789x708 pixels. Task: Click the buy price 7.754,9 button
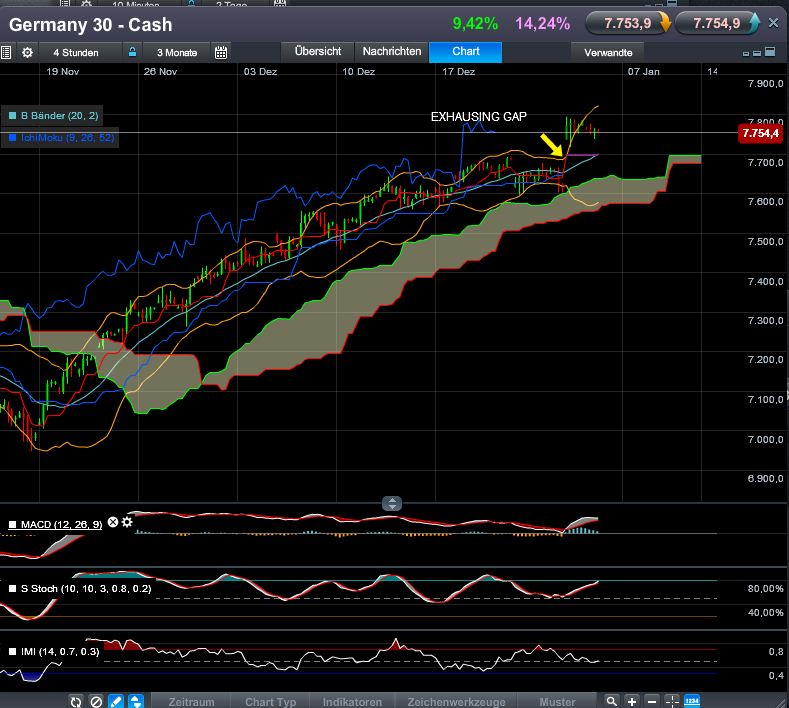[x=717, y=23]
